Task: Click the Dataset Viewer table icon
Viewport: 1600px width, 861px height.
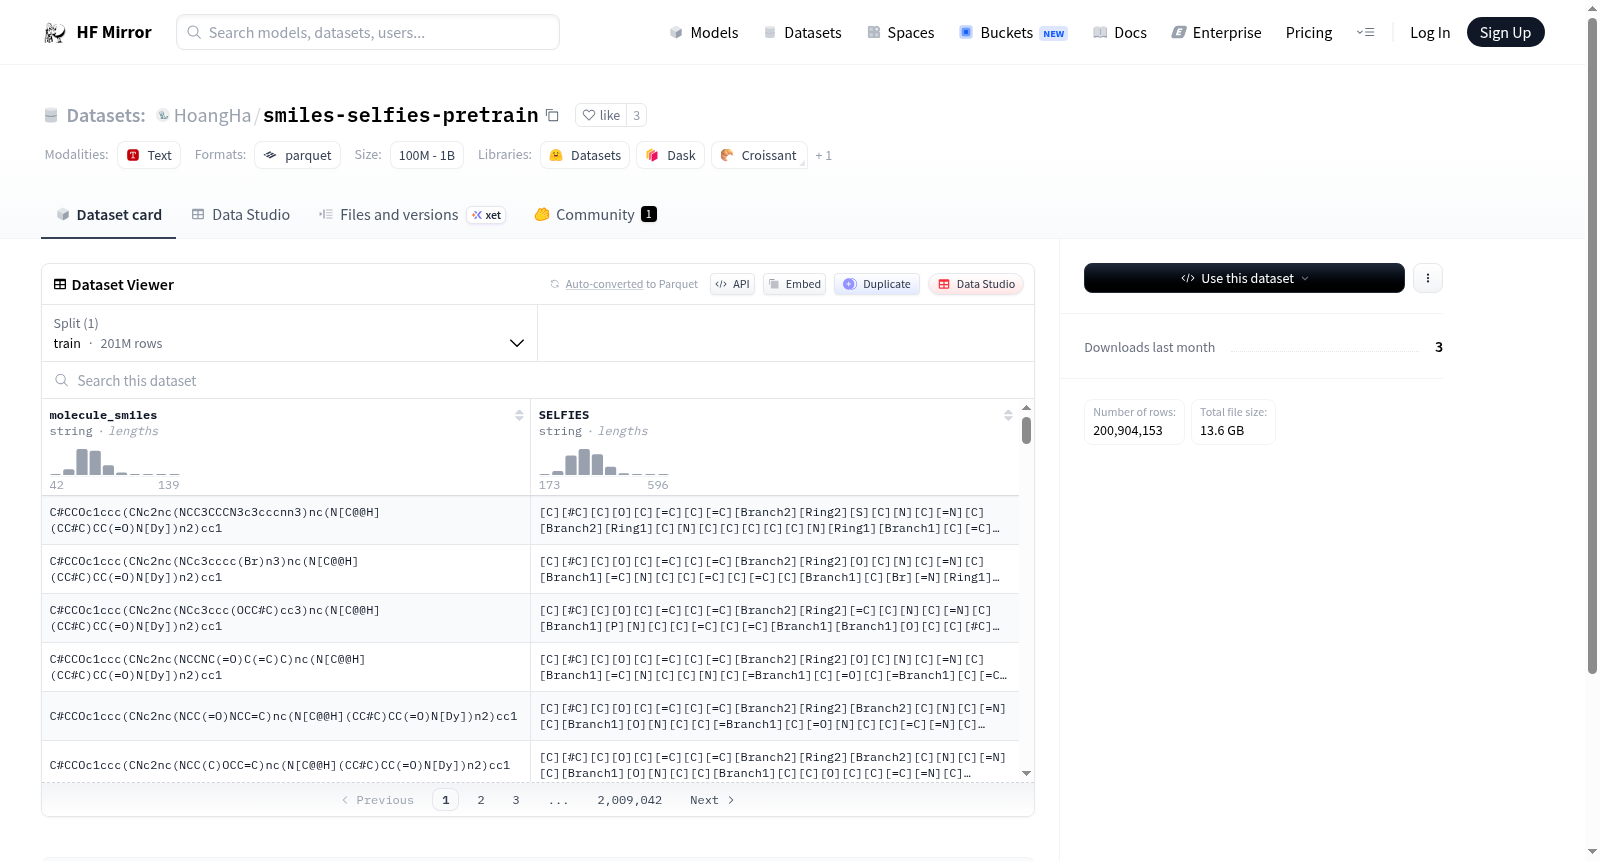Action: [x=60, y=285]
